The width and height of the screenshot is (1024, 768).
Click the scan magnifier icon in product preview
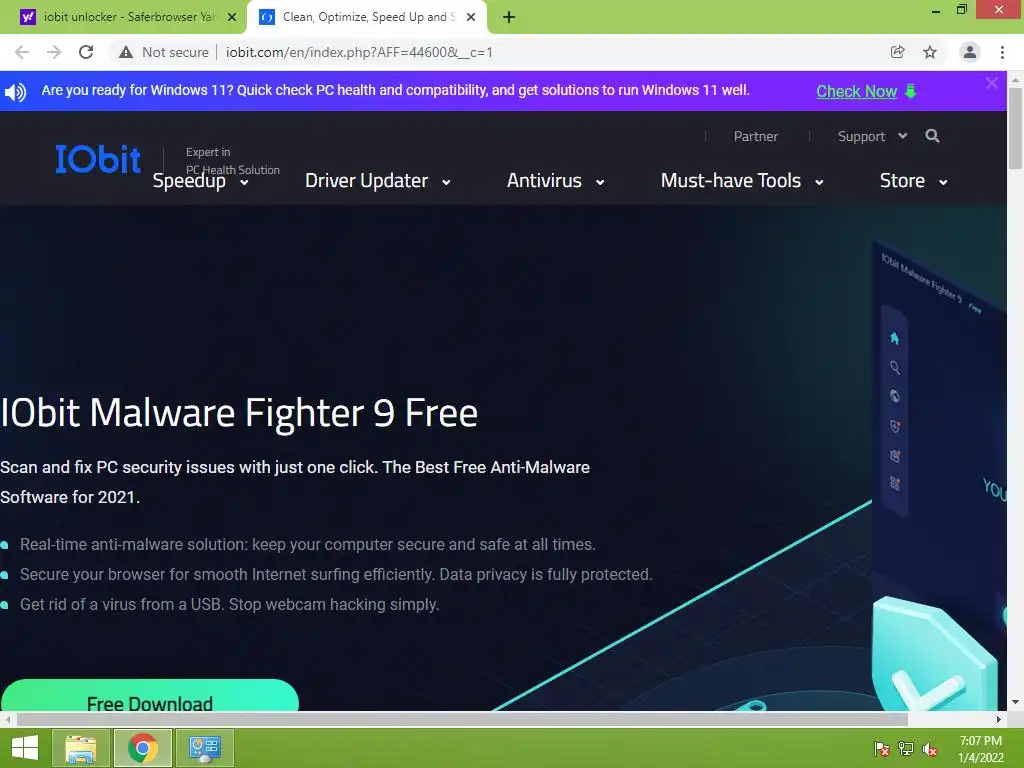(x=895, y=367)
